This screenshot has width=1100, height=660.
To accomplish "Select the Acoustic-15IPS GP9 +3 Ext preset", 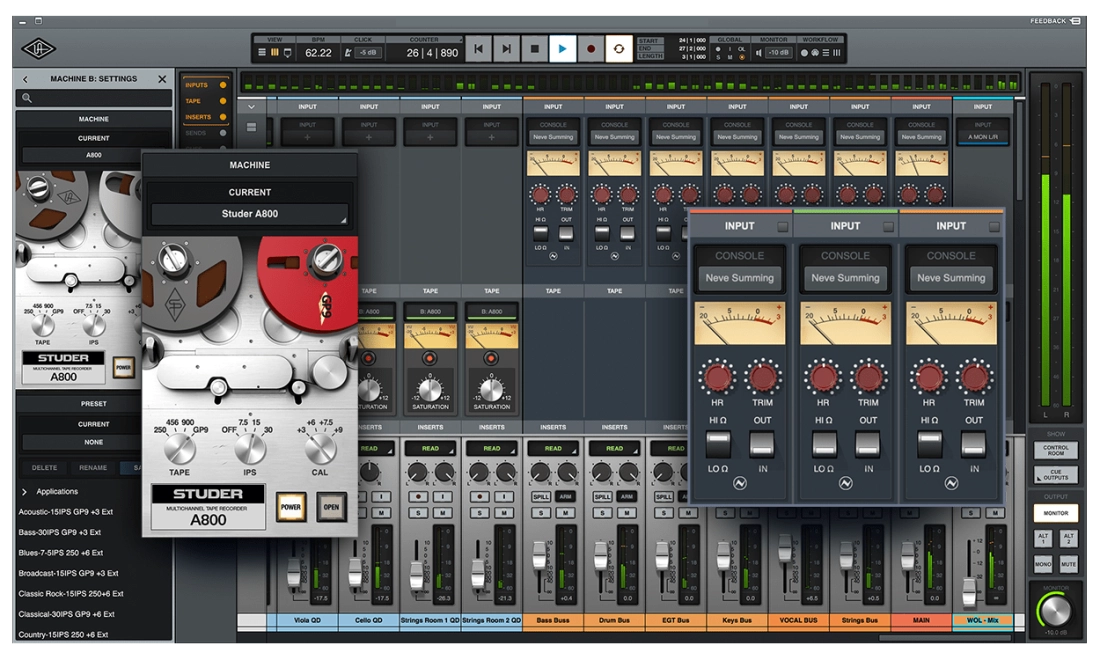I will 65,512.
